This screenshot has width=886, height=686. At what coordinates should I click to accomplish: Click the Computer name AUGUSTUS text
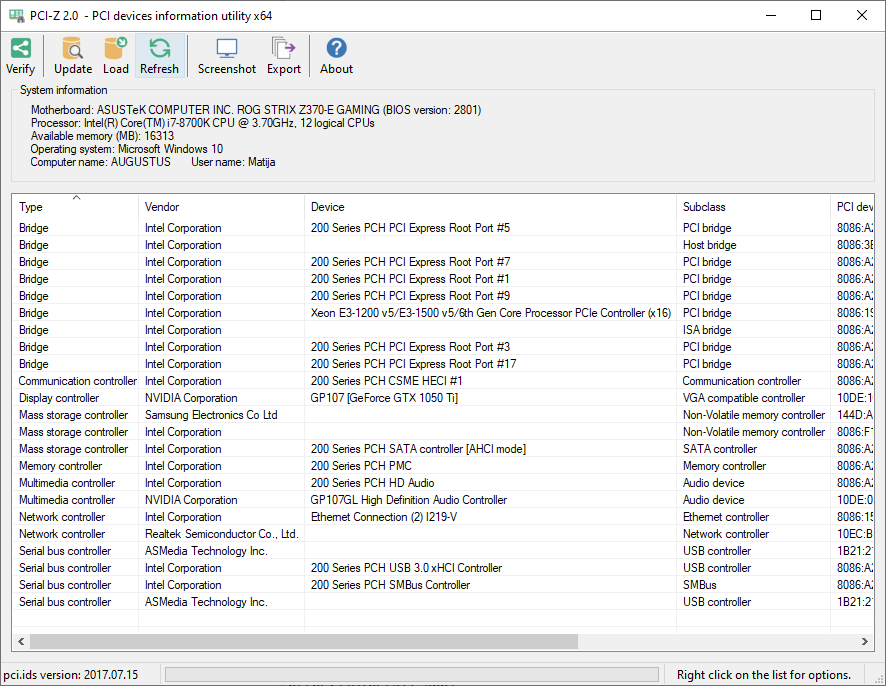101,162
